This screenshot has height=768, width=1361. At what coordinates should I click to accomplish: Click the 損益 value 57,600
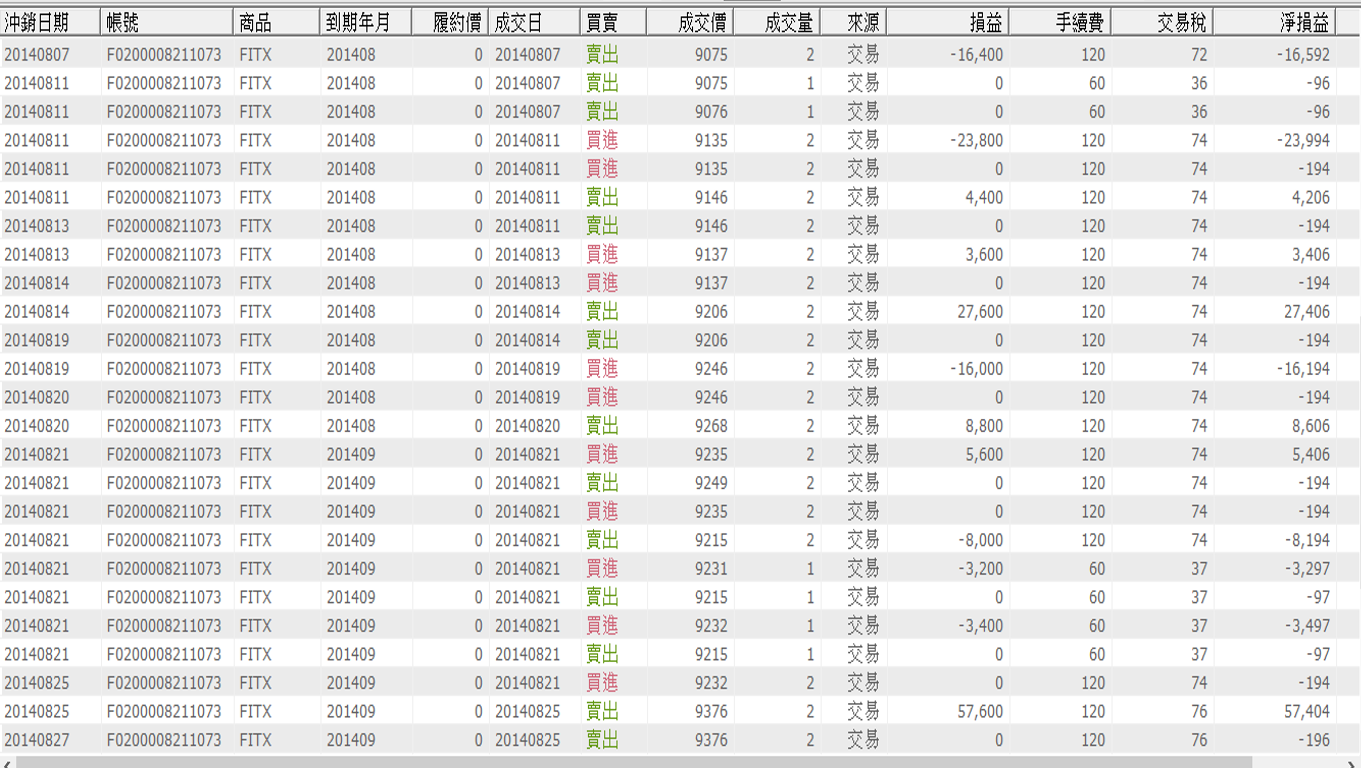click(980, 712)
